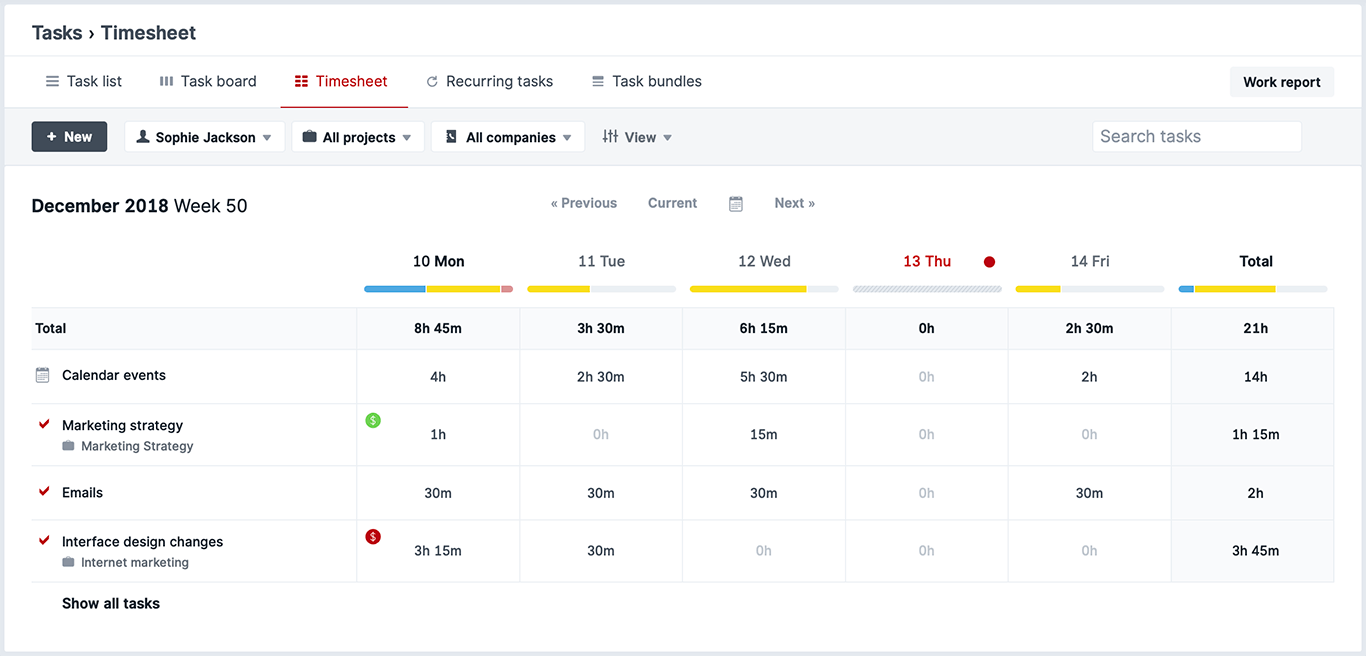Click the red non-billable icon on Interface design changes

(x=373, y=536)
